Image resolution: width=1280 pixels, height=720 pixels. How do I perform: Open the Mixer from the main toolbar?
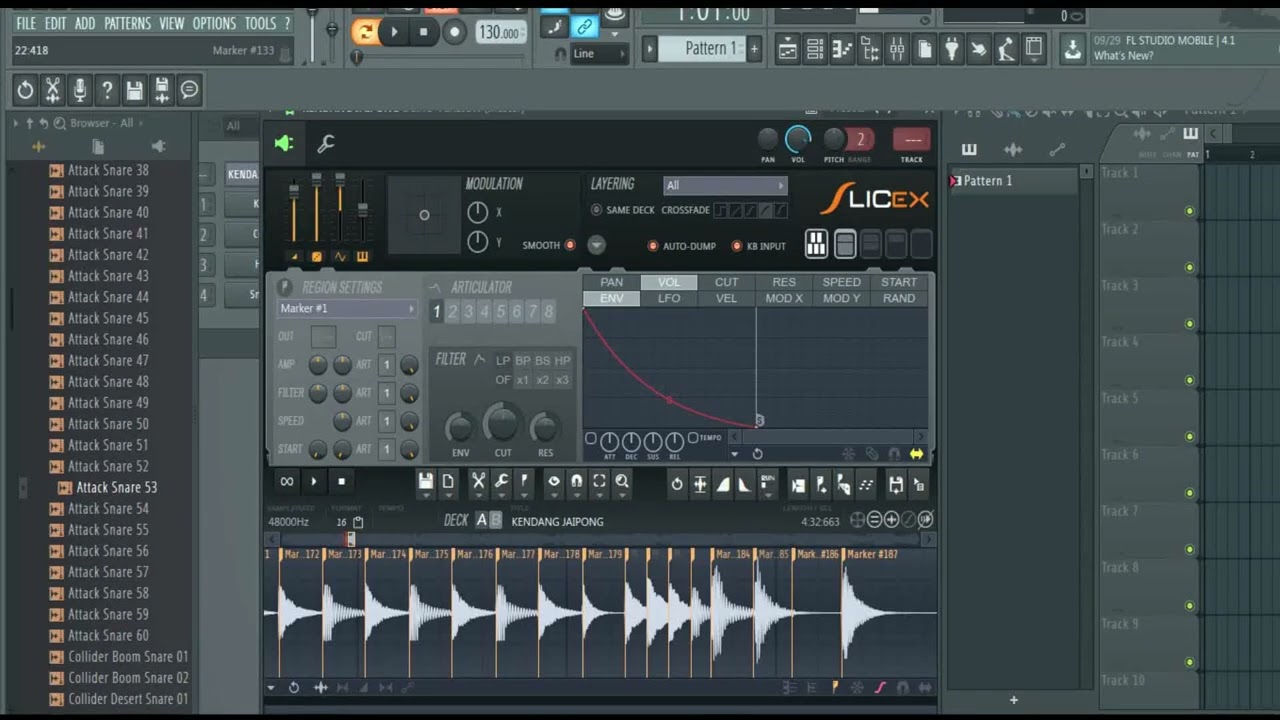[897, 48]
